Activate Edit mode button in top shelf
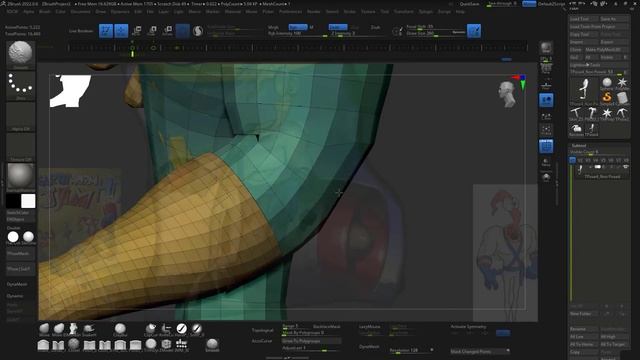 coord(106,31)
